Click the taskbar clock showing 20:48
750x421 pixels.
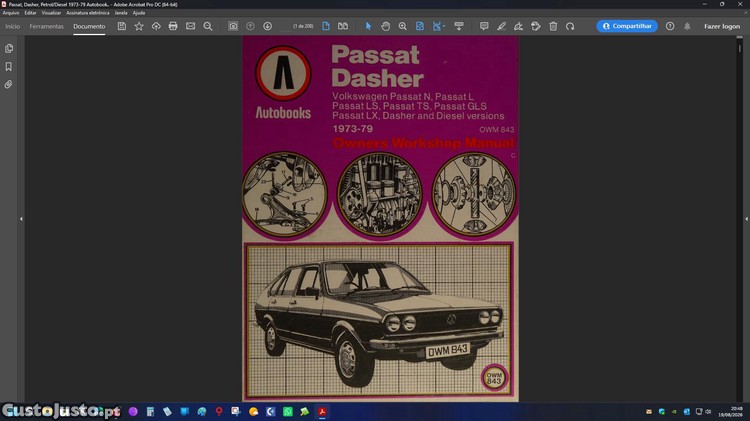[x=737, y=411]
